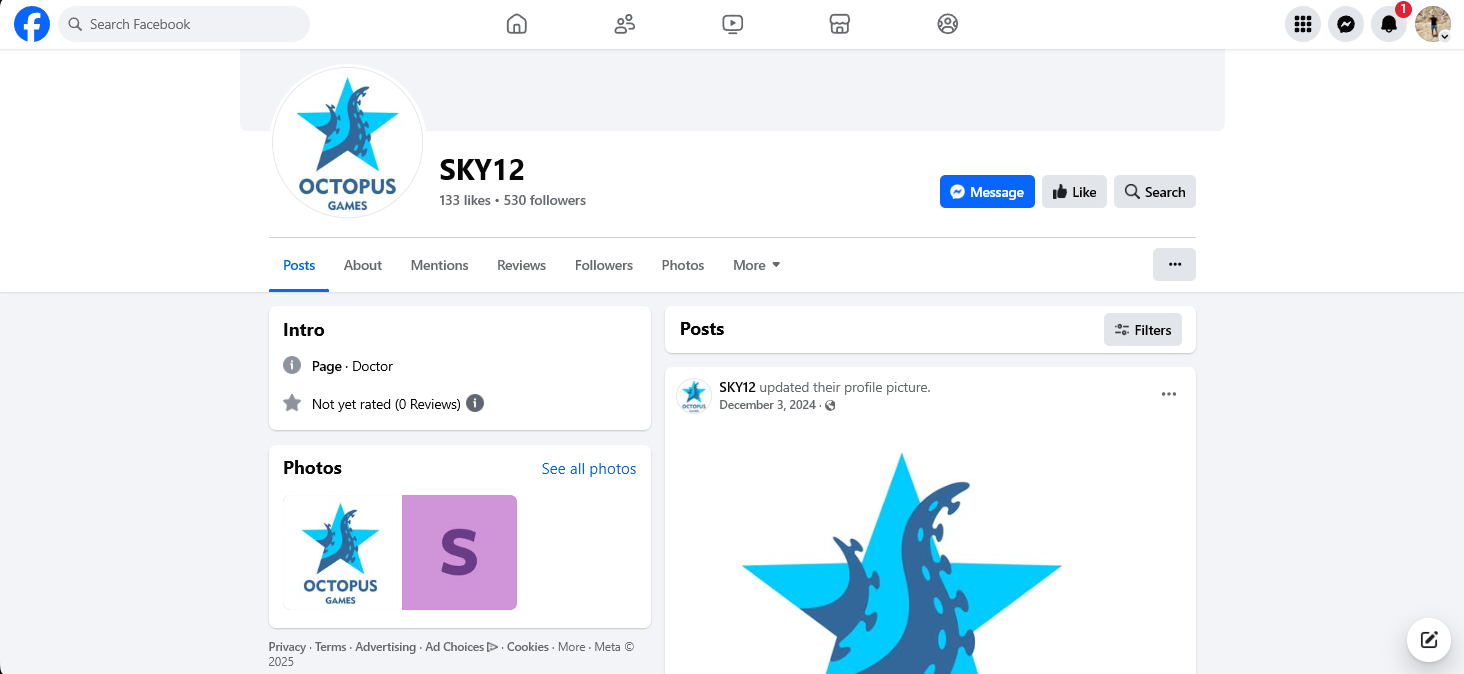
Task: Switch to the Followers tab
Action: pos(604,265)
